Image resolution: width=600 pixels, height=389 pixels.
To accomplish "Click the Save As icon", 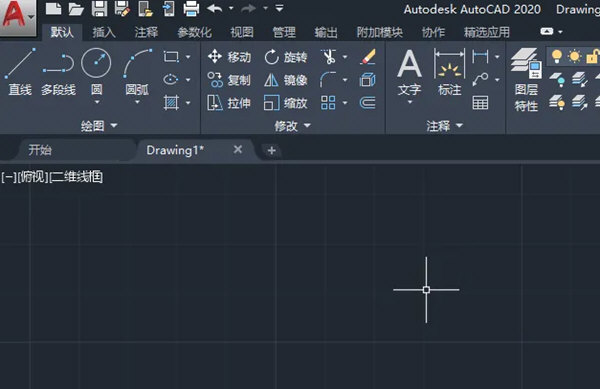I will (122, 8).
